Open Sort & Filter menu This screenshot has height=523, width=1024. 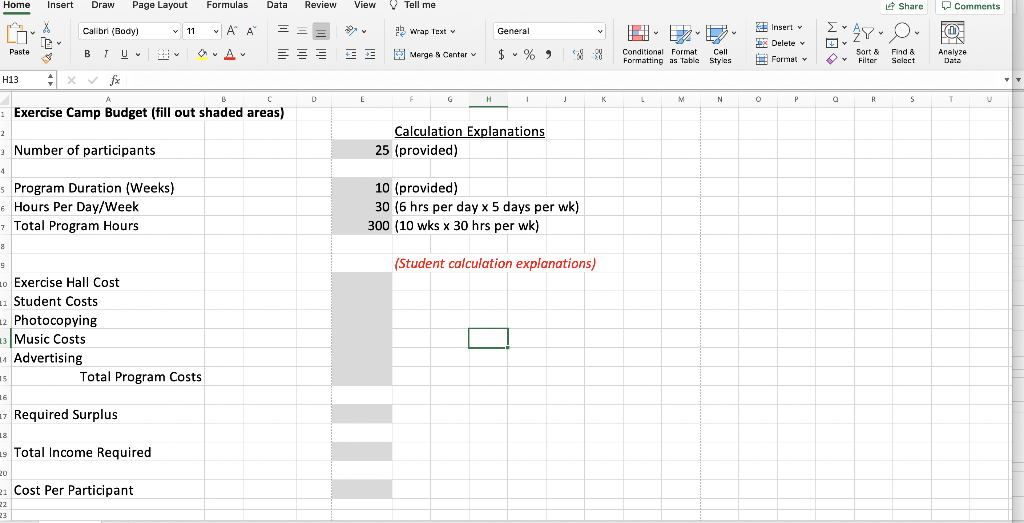pyautogui.click(x=867, y=44)
